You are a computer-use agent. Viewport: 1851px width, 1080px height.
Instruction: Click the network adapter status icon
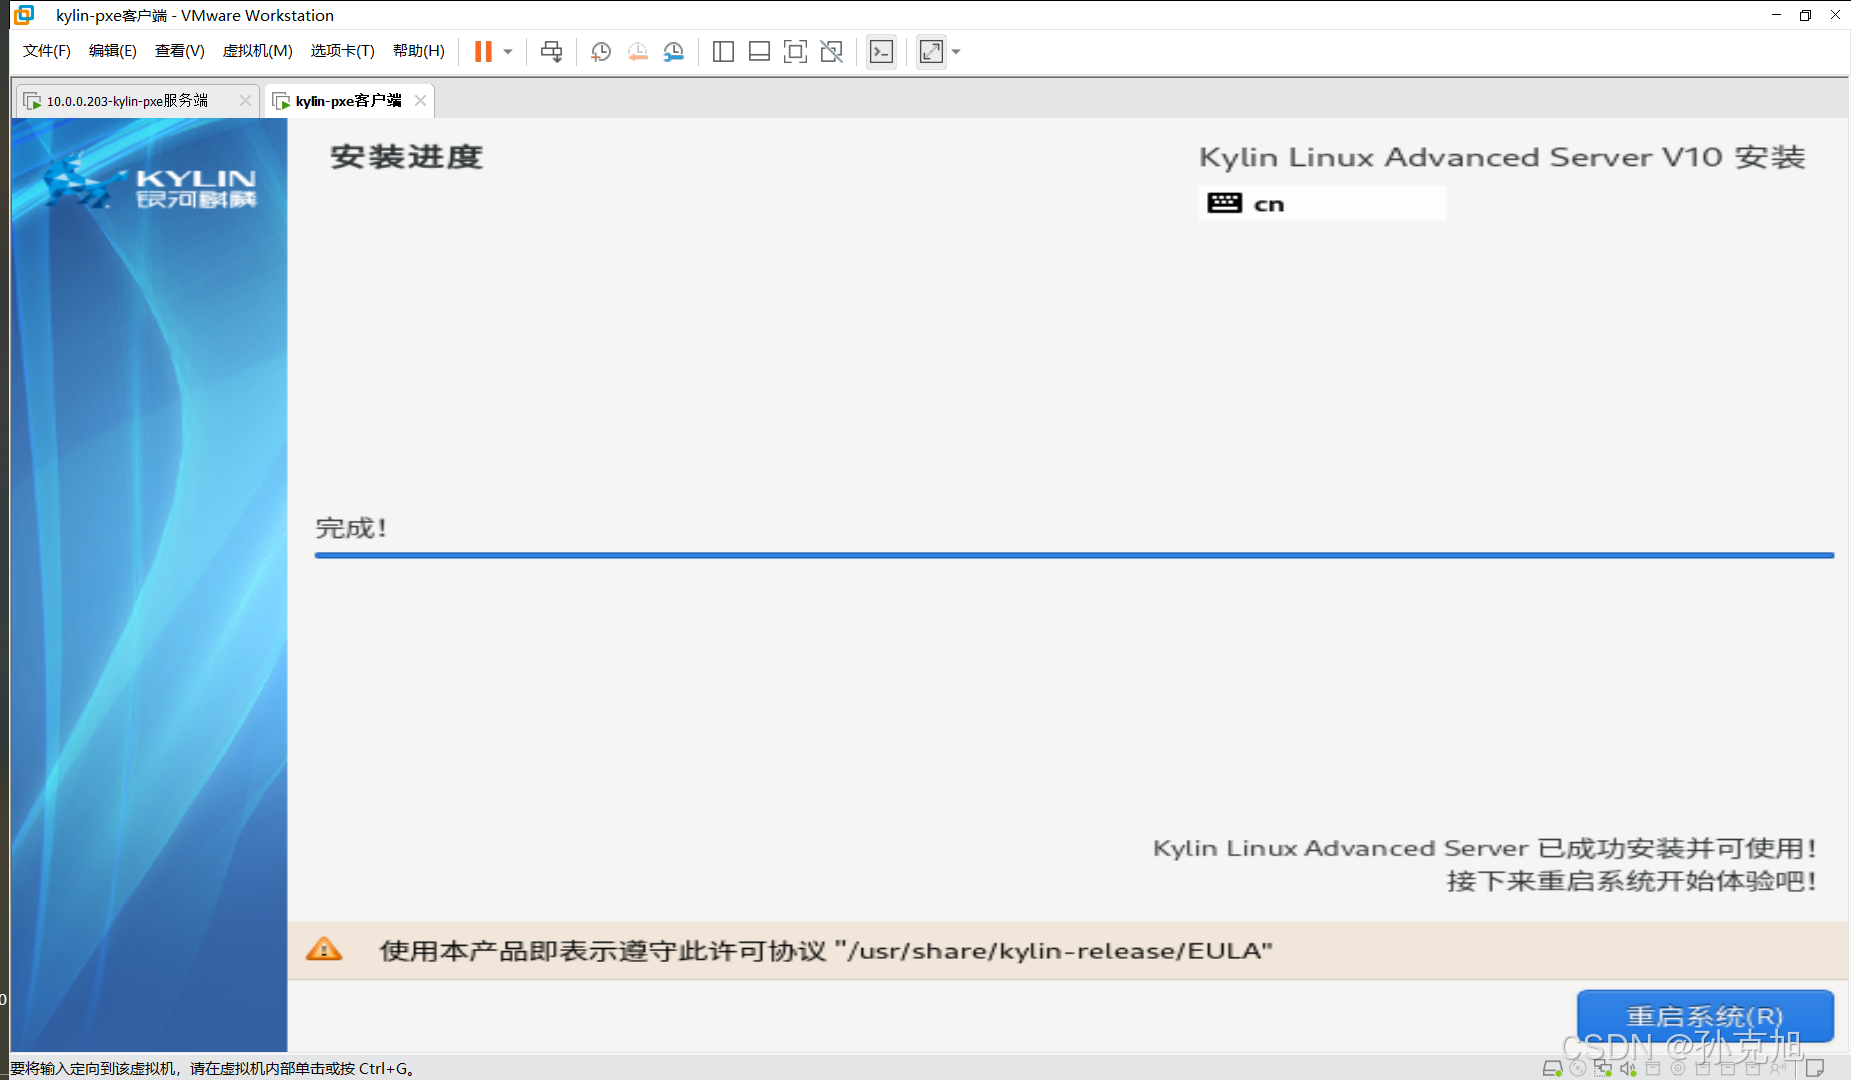point(1603,1068)
